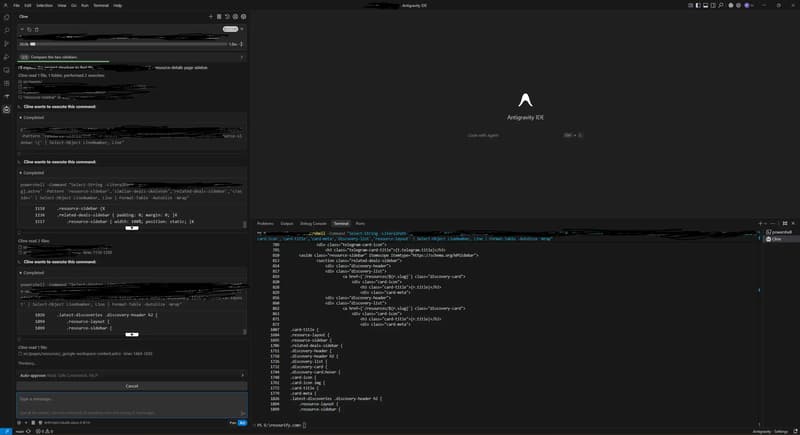Screen dimensions: 800x435
Task: Click the remote connection button in status bar
Action: (6, 431)
